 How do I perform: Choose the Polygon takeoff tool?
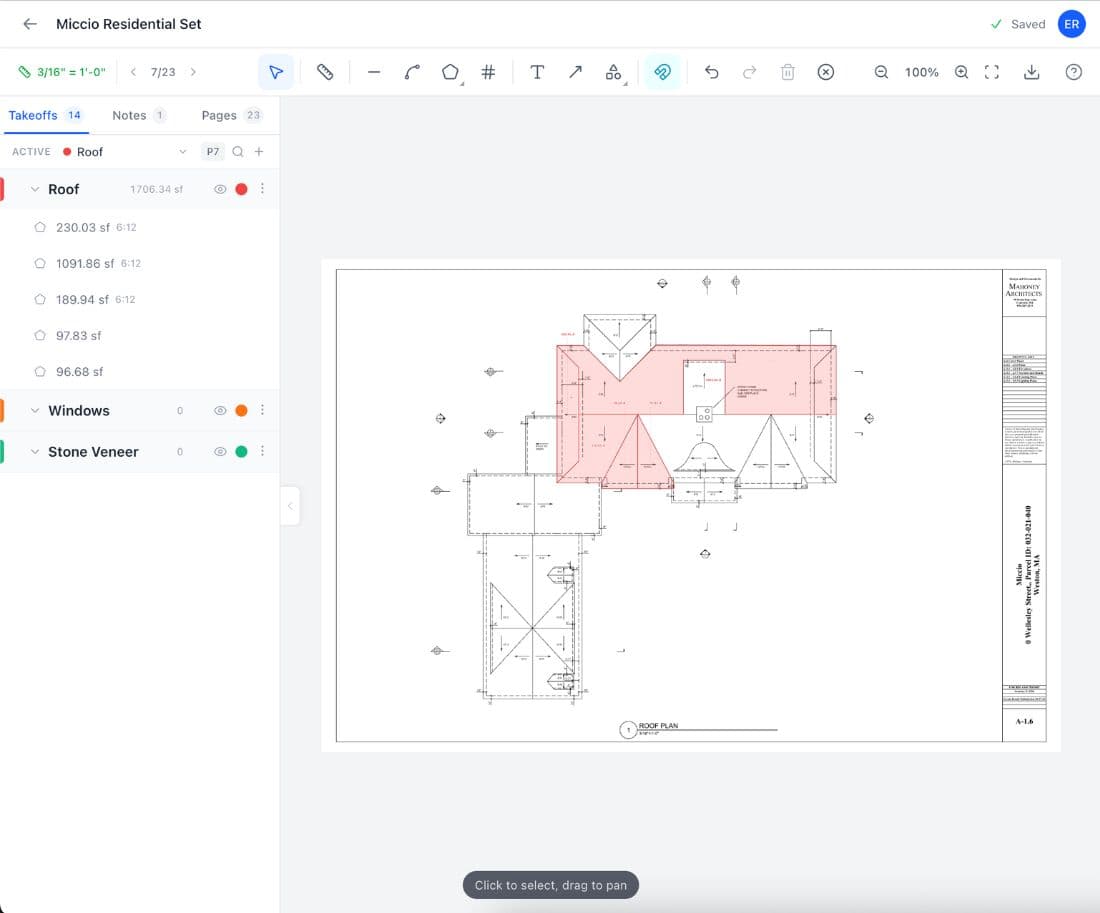click(450, 71)
